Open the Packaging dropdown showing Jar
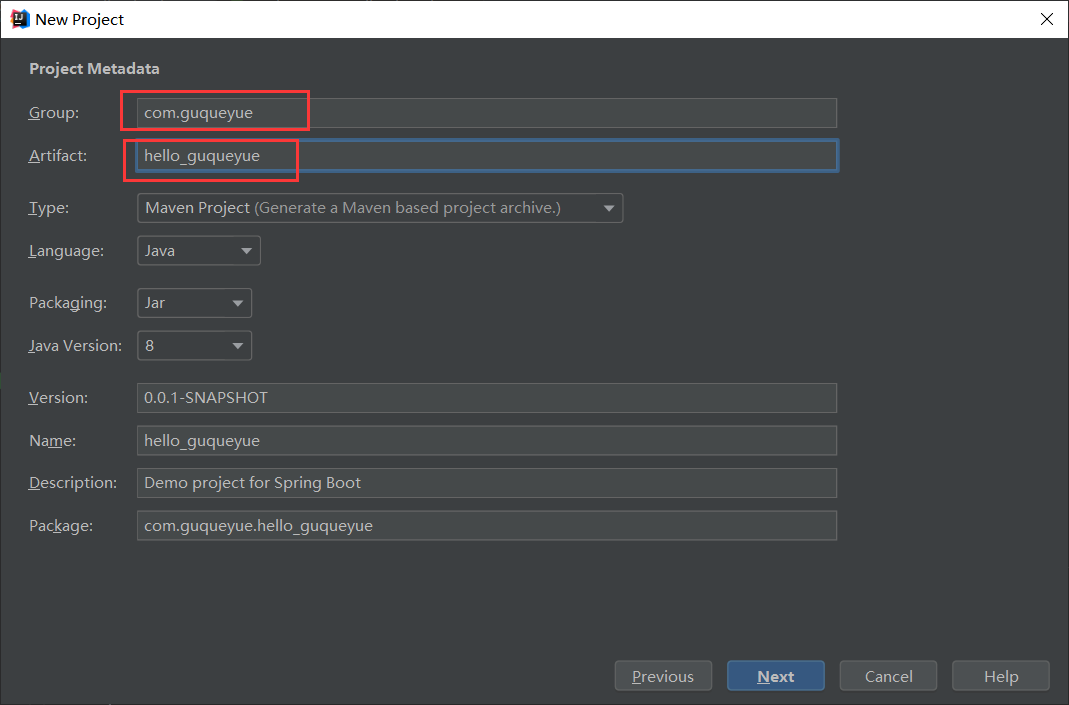The width and height of the screenshot is (1069, 705). [x=194, y=303]
